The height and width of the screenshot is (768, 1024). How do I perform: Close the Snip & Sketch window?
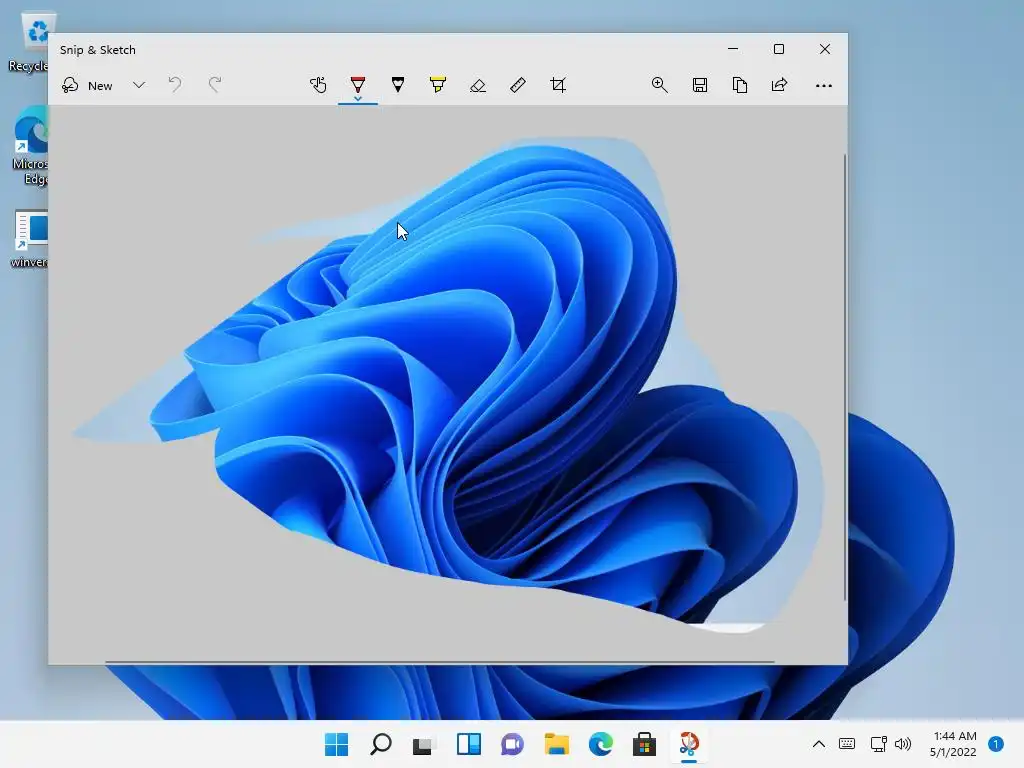825,49
